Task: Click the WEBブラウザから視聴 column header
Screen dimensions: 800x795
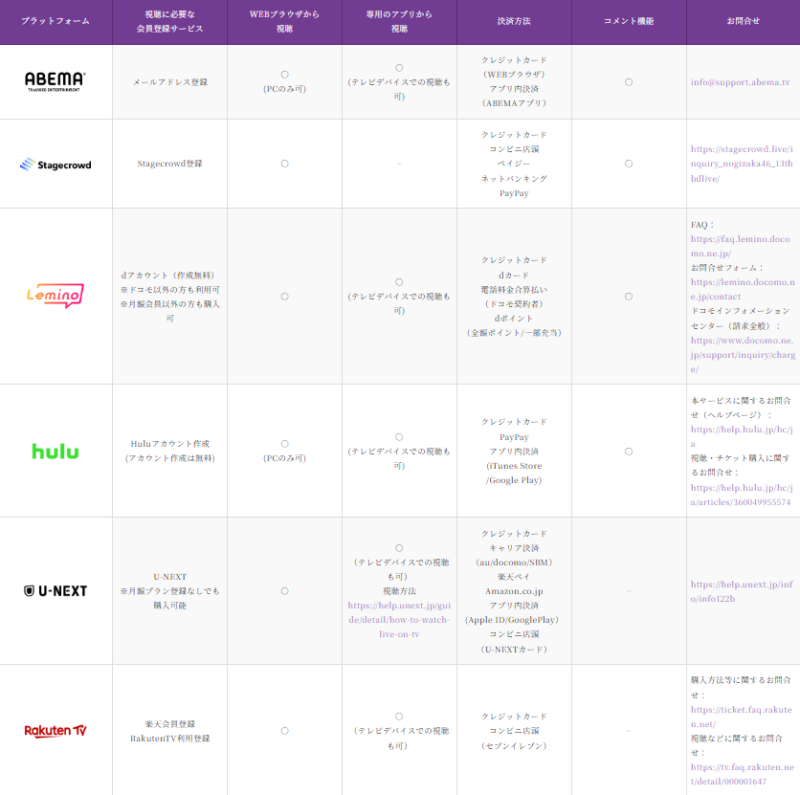Action: 285,21
